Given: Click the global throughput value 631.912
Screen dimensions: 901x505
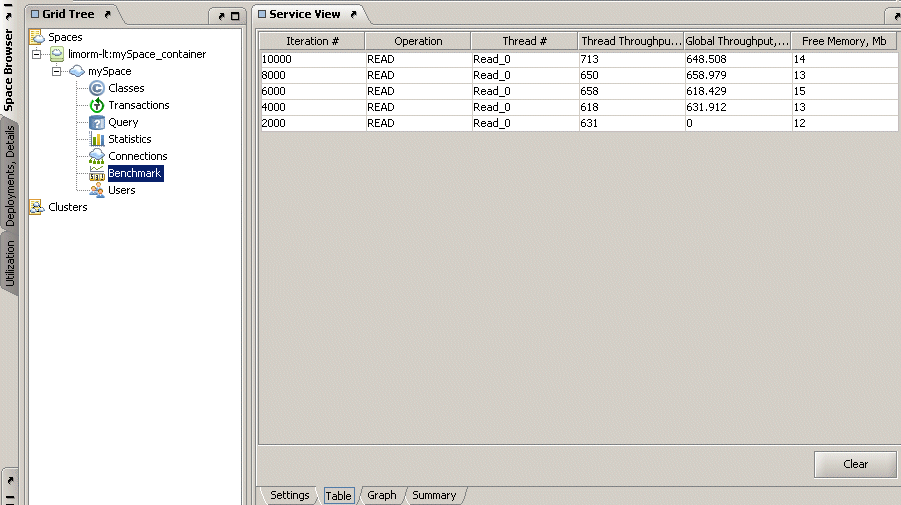Looking at the screenshot, I should 738,107.
